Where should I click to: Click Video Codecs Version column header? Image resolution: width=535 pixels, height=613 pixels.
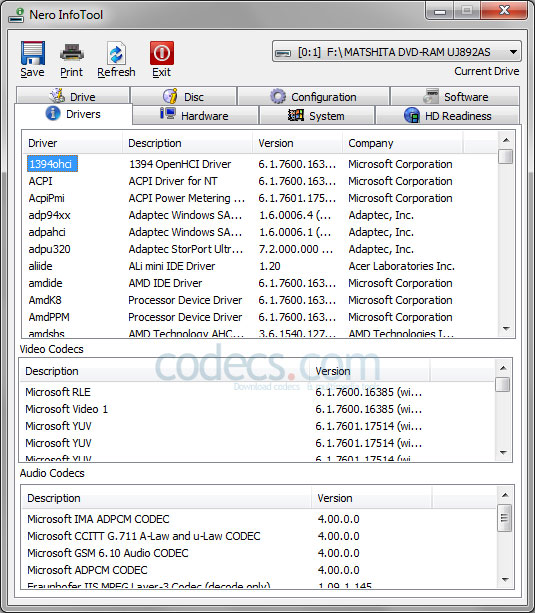point(370,371)
